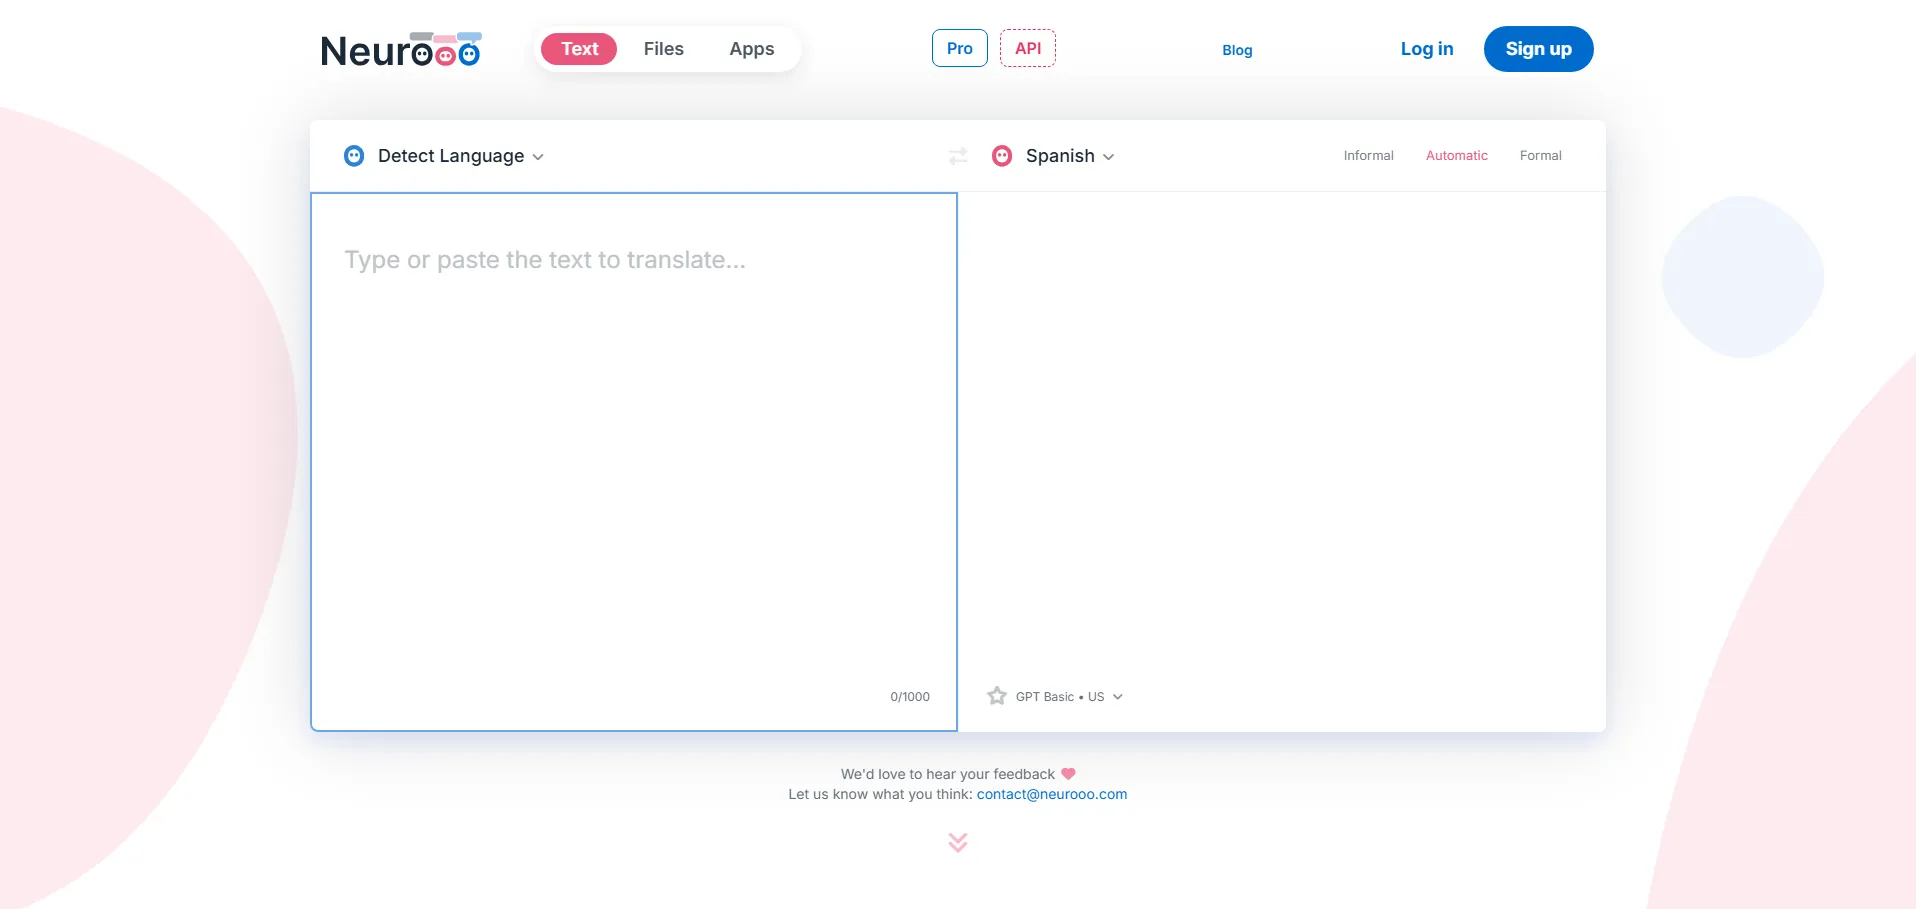
Task: Open the Detect Language dropdown
Action: tap(460, 156)
